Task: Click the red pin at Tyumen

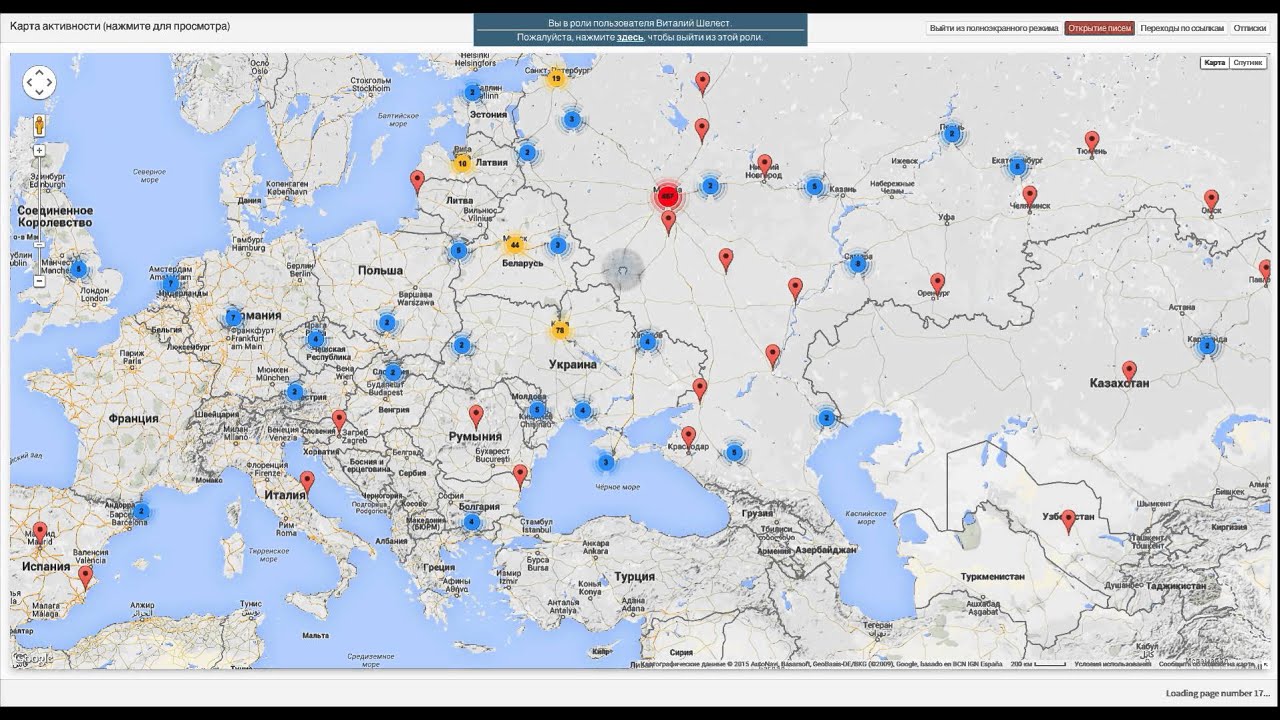Action: 1092,142
